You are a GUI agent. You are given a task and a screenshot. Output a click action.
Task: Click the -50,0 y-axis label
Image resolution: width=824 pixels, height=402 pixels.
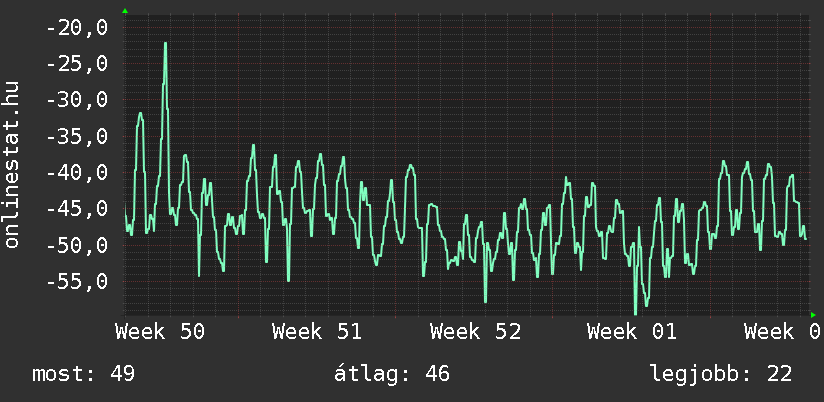coord(76,245)
